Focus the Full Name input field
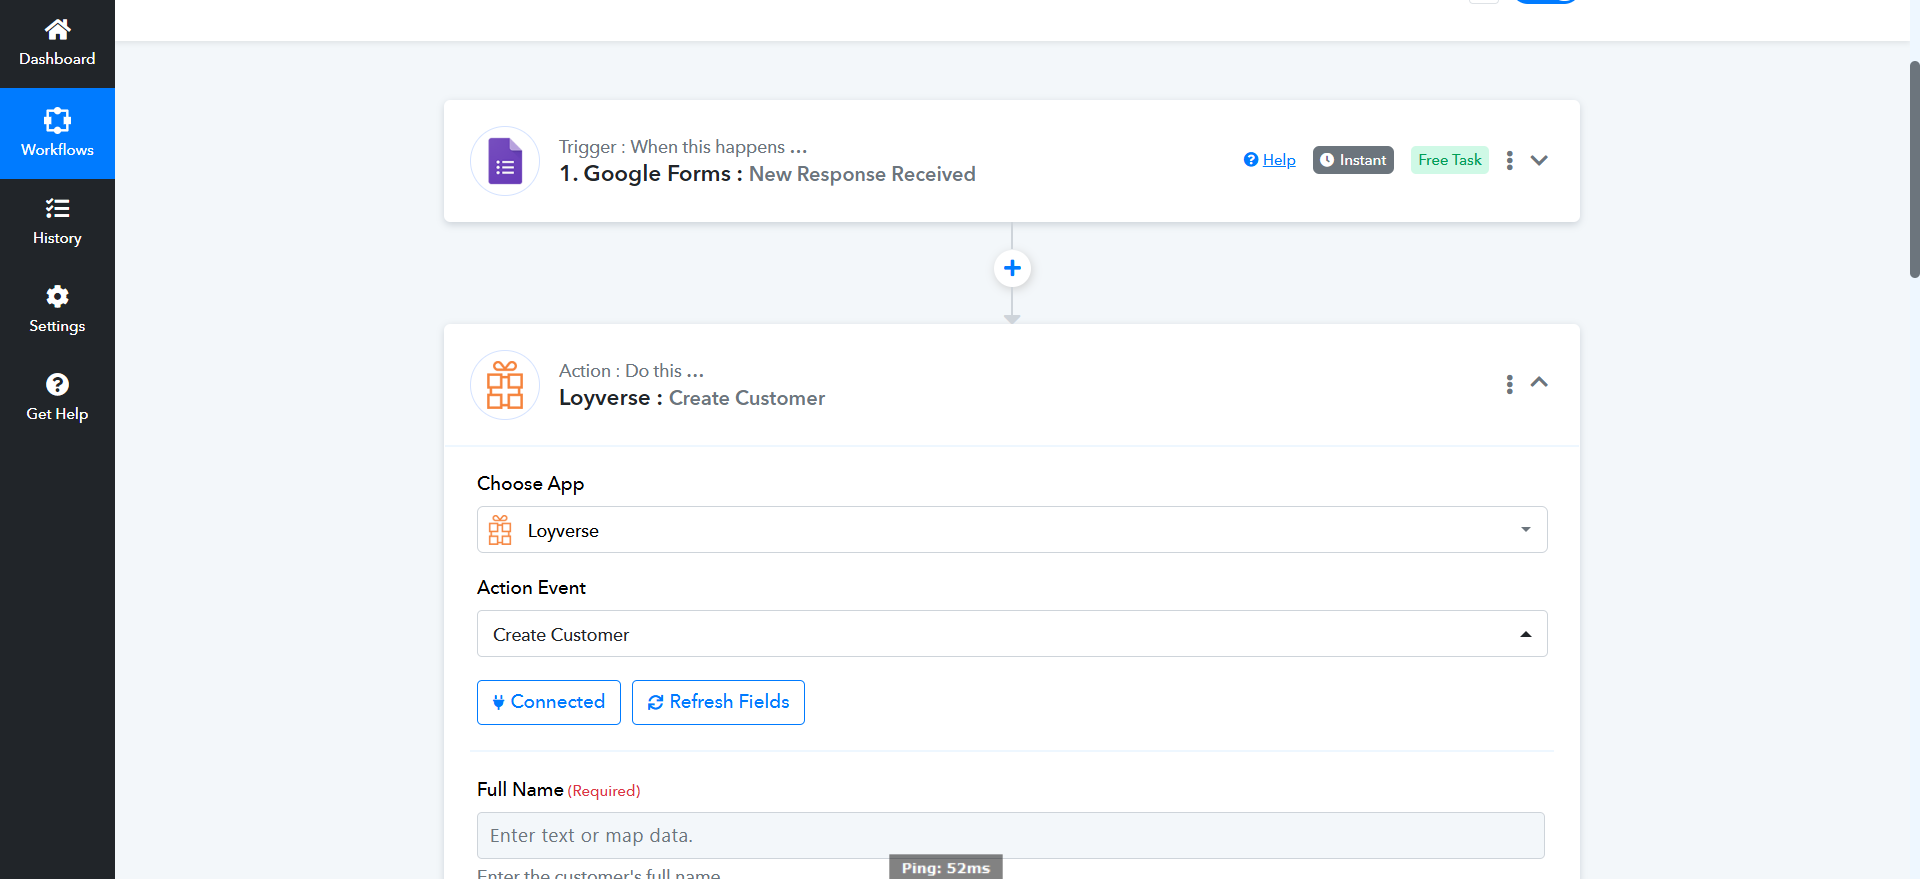Image resolution: width=1920 pixels, height=879 pixels. (x=1011, y=835)
